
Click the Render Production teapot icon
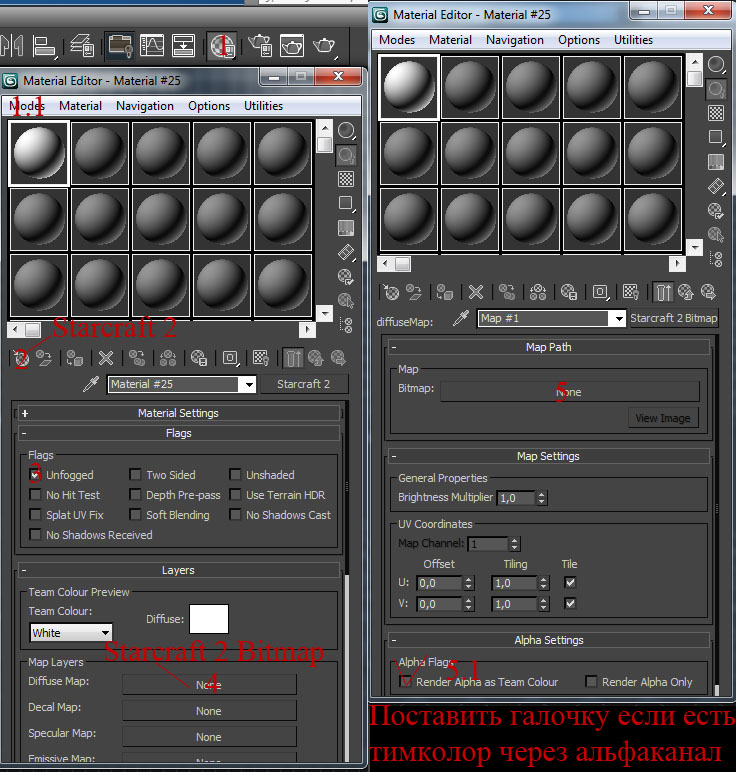point(324,46)
